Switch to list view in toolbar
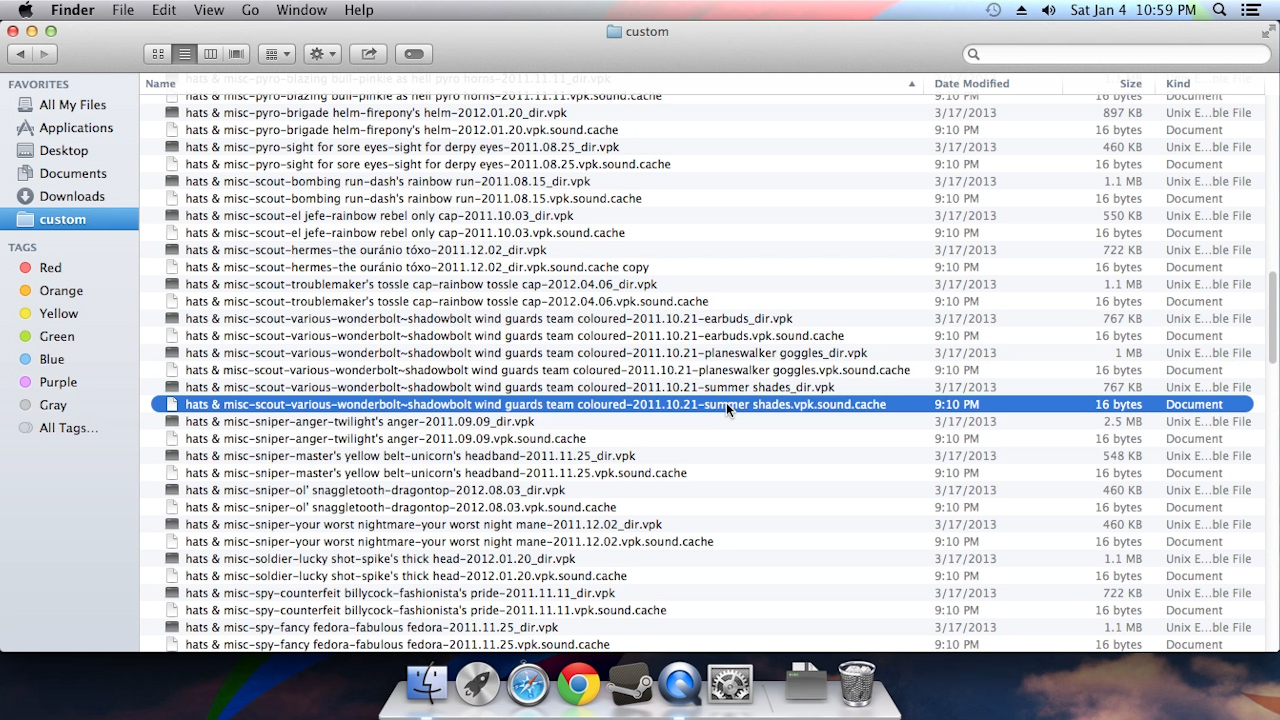The width and height of the screenshot is (1280, 720). point(184,54)
